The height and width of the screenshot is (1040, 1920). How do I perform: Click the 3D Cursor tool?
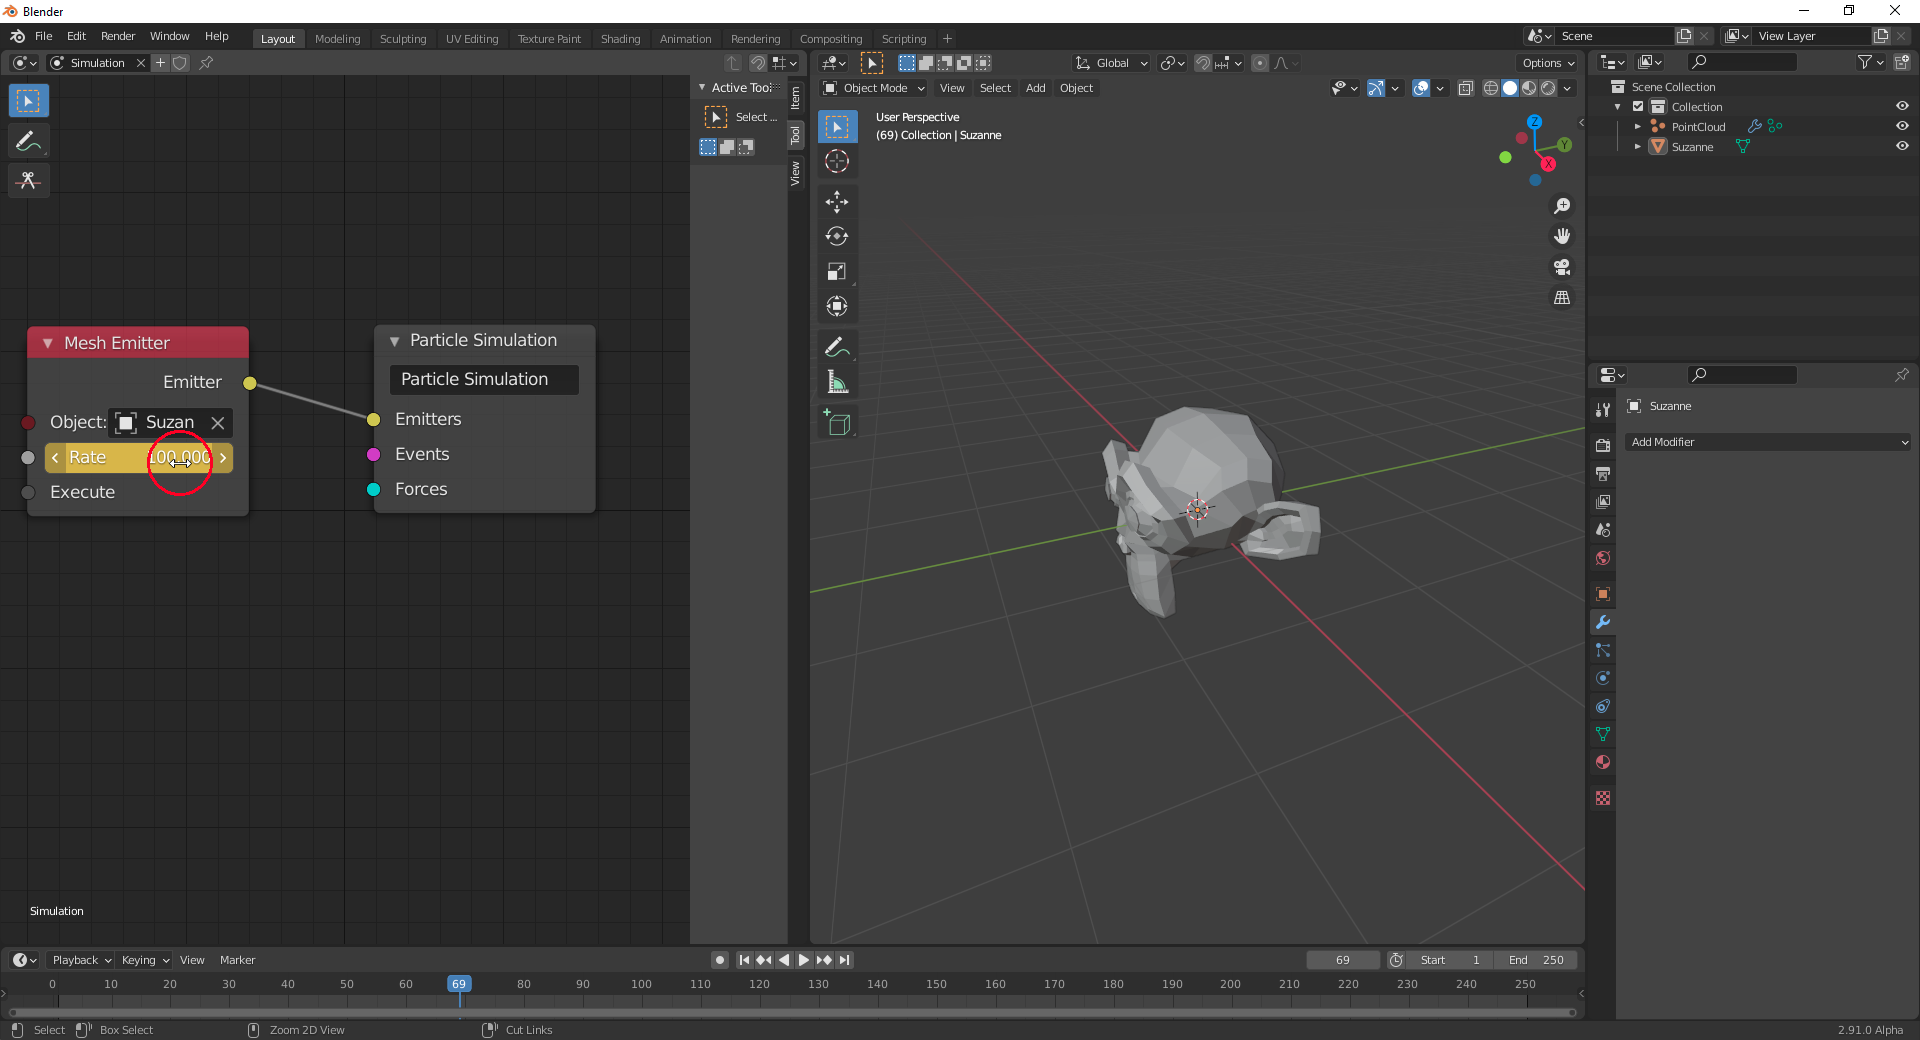point(837,161)
